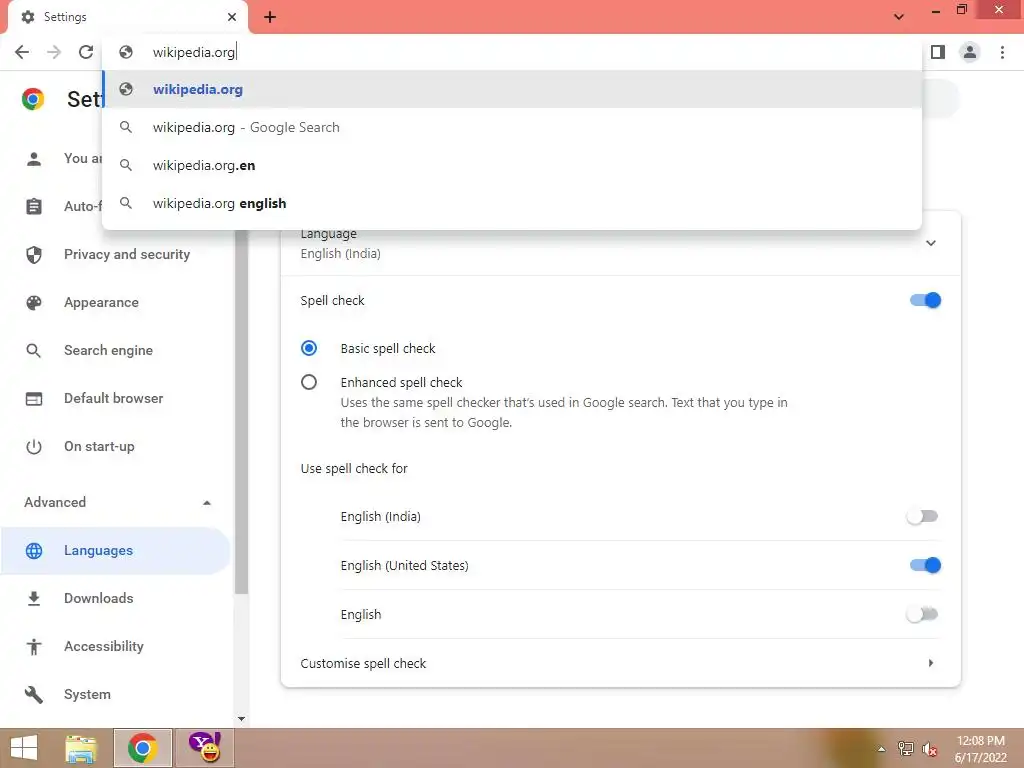Select the wikipedia.org URL suggestion
Screen dimensions: 1024x768
coord(512,89)
